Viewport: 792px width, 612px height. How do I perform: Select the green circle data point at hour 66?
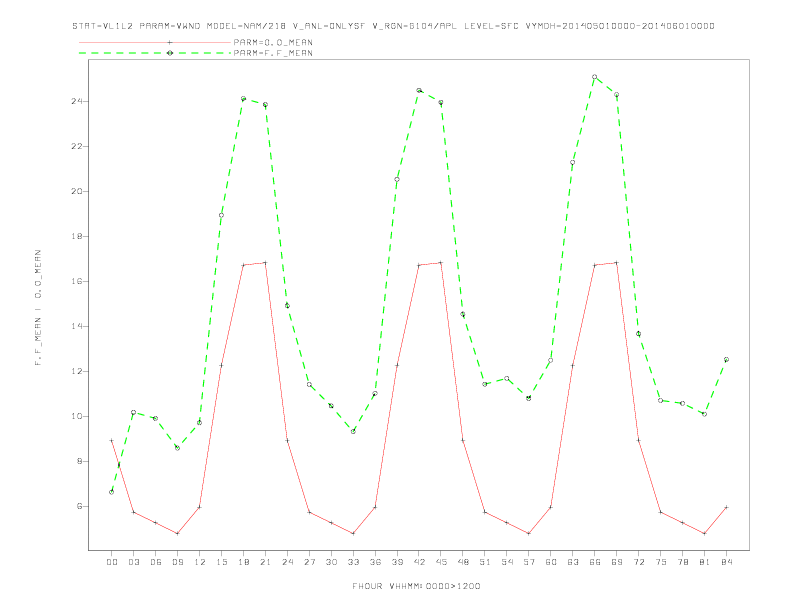point(595,77)
